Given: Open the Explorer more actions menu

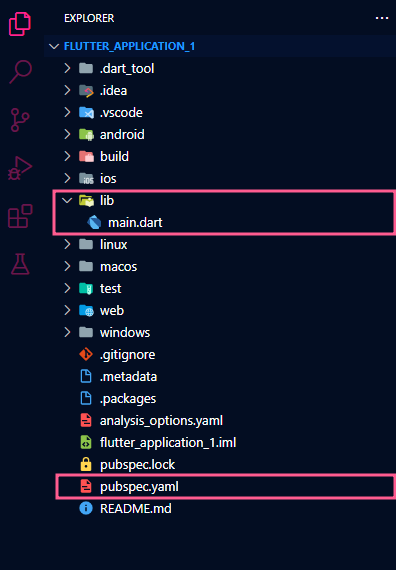Looking at the screenshot, I should point(382,18).
